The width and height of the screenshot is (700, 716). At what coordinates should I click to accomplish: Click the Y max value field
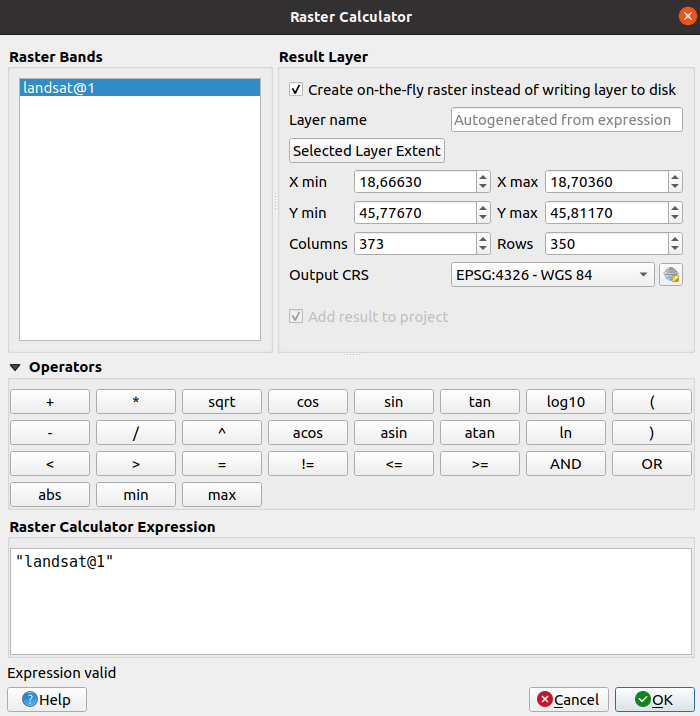point(605,213)
